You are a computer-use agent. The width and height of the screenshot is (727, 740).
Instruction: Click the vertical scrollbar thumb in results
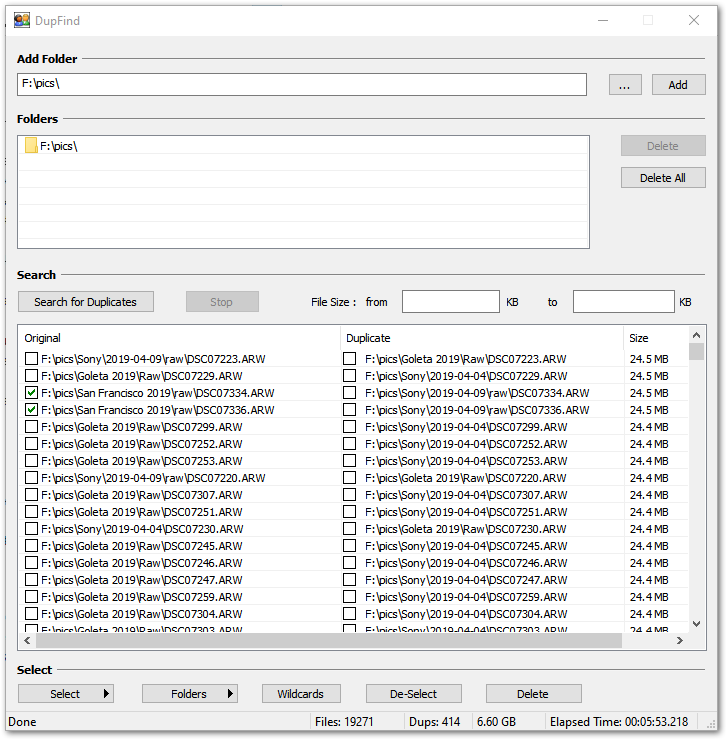coord(696,352)
